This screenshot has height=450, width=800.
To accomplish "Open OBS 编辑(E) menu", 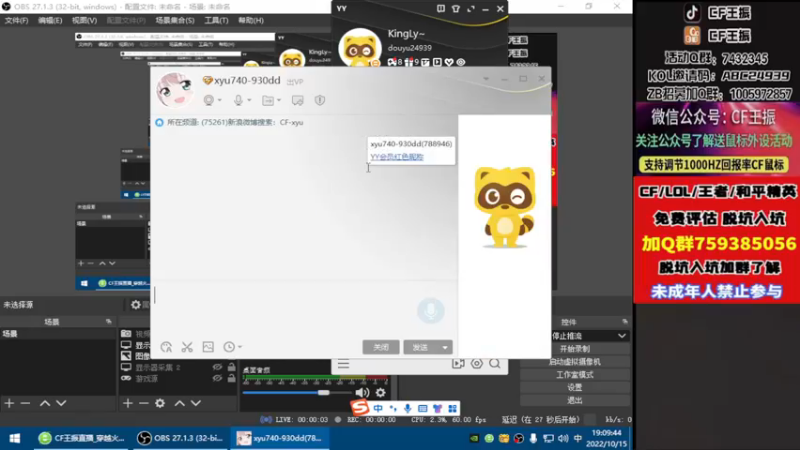I will [50, 20].
